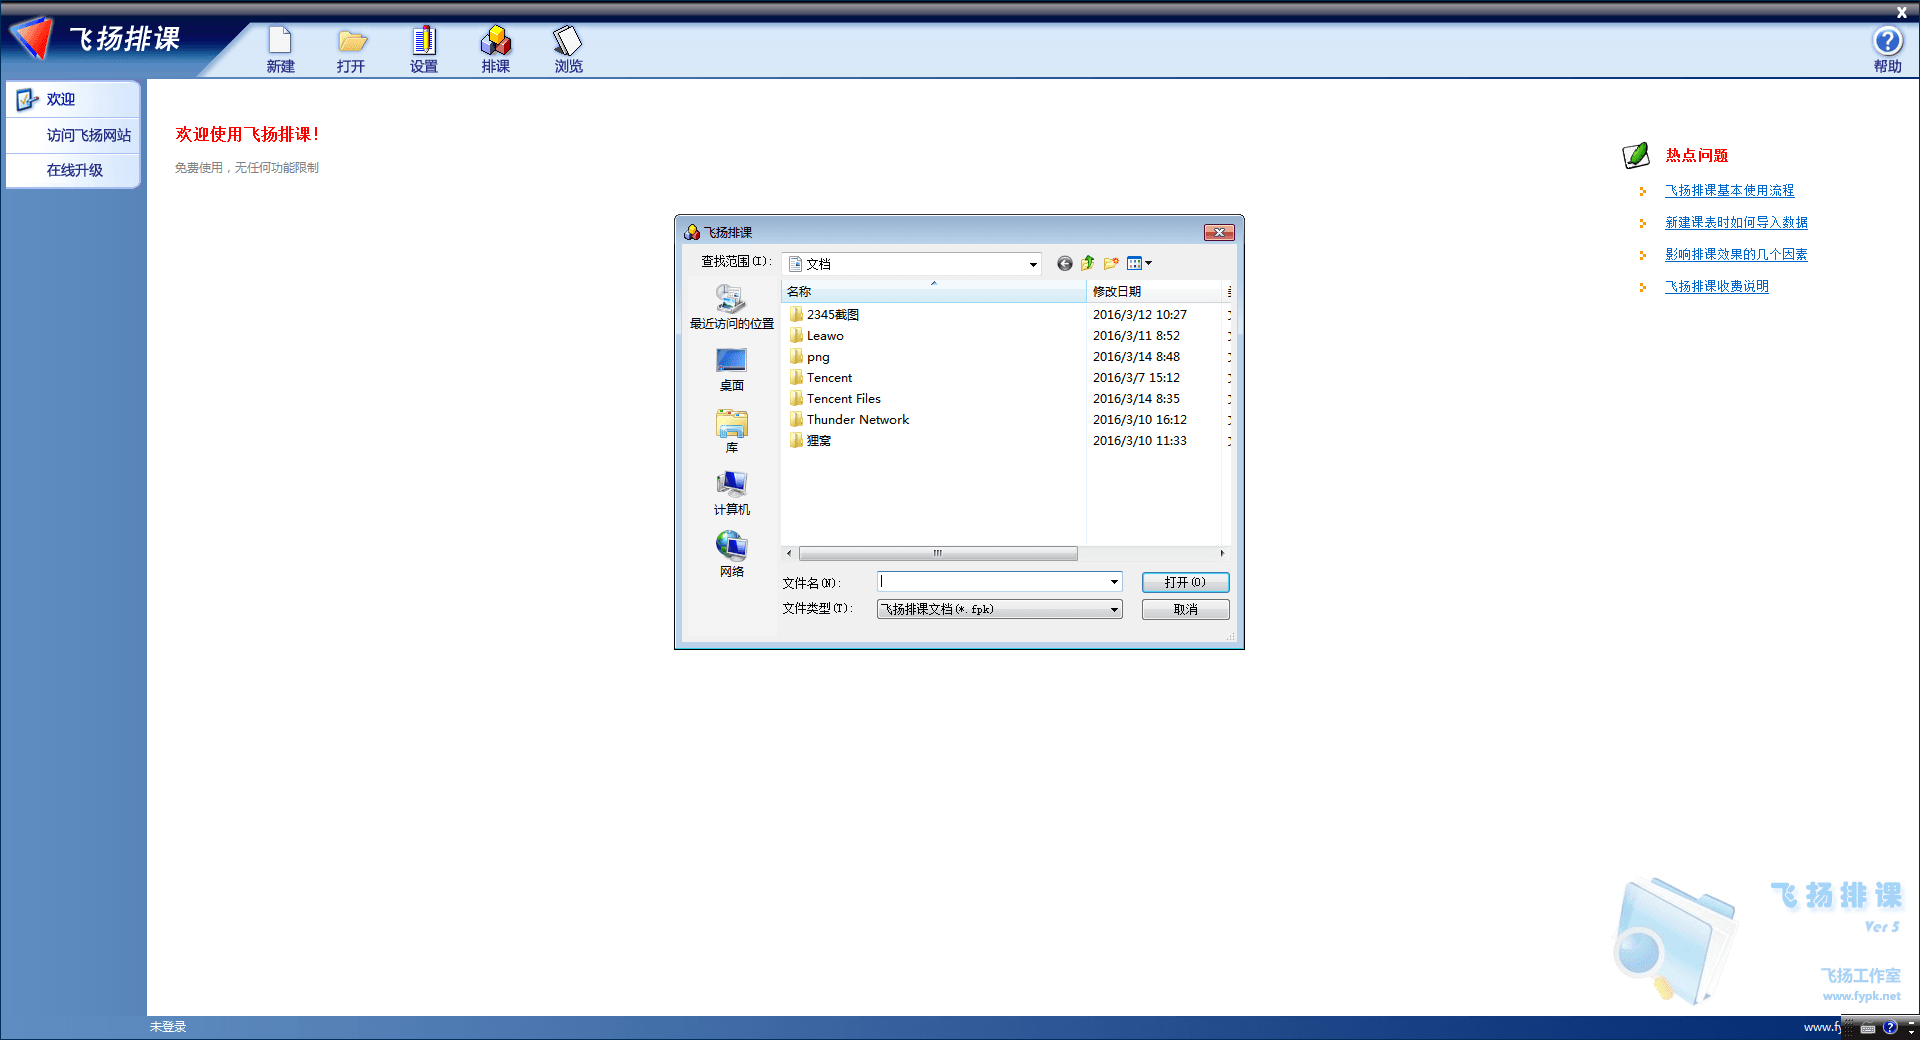Click the back arrow in file dialog
The width and height of the screenshot is (1920, 1040).
[x=1064, y=263]
